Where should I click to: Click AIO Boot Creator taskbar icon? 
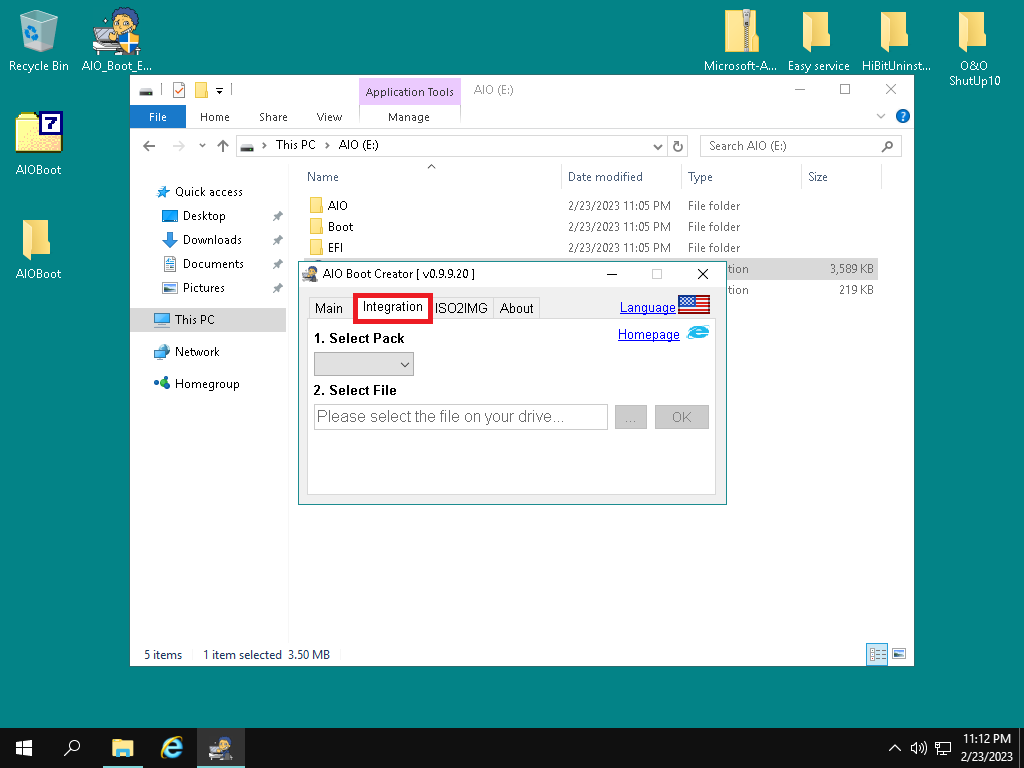click(x=219, y=748)
